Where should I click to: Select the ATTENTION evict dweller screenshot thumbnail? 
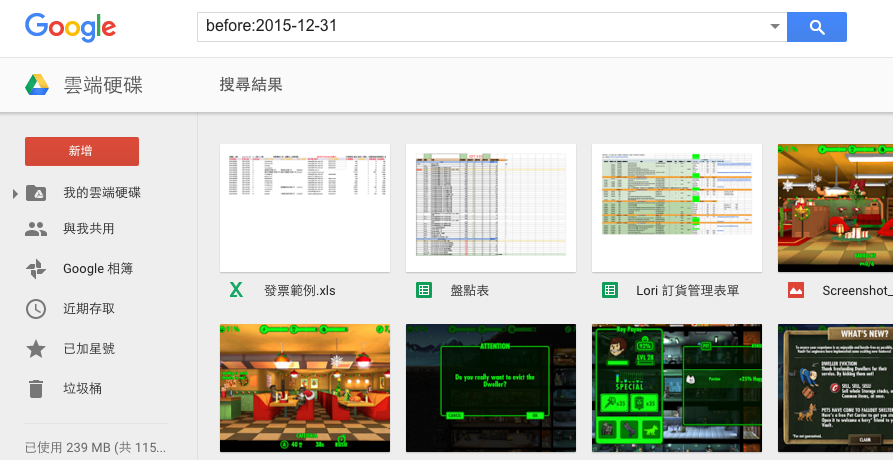click(491, 388)
